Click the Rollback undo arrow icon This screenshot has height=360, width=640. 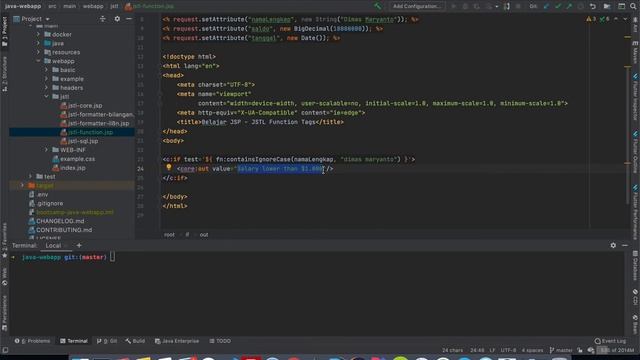click(593, 6)
